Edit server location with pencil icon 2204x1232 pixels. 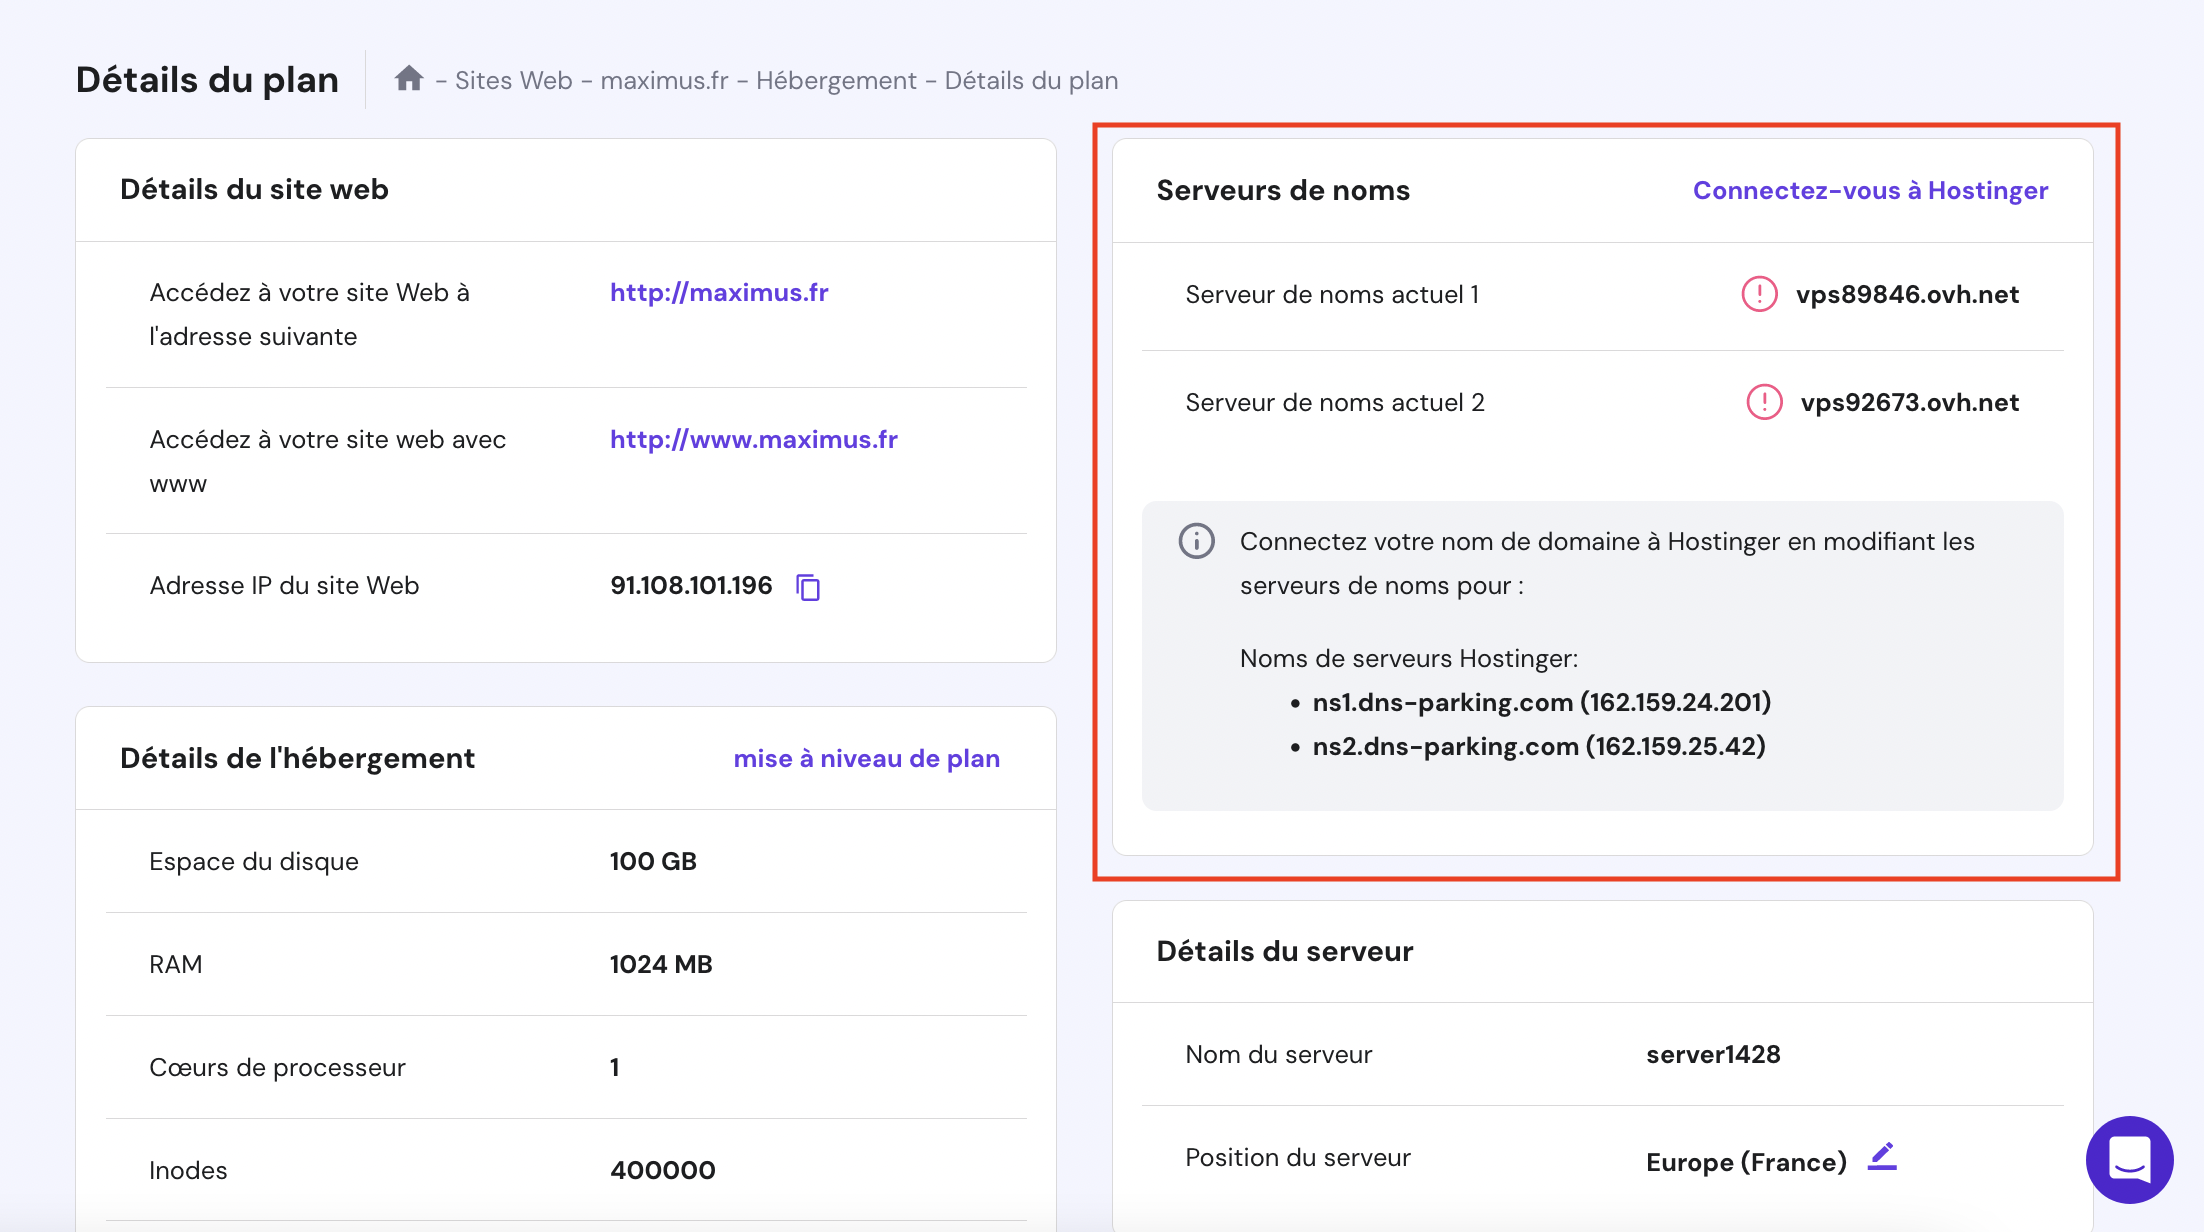click(1882, 1157)
